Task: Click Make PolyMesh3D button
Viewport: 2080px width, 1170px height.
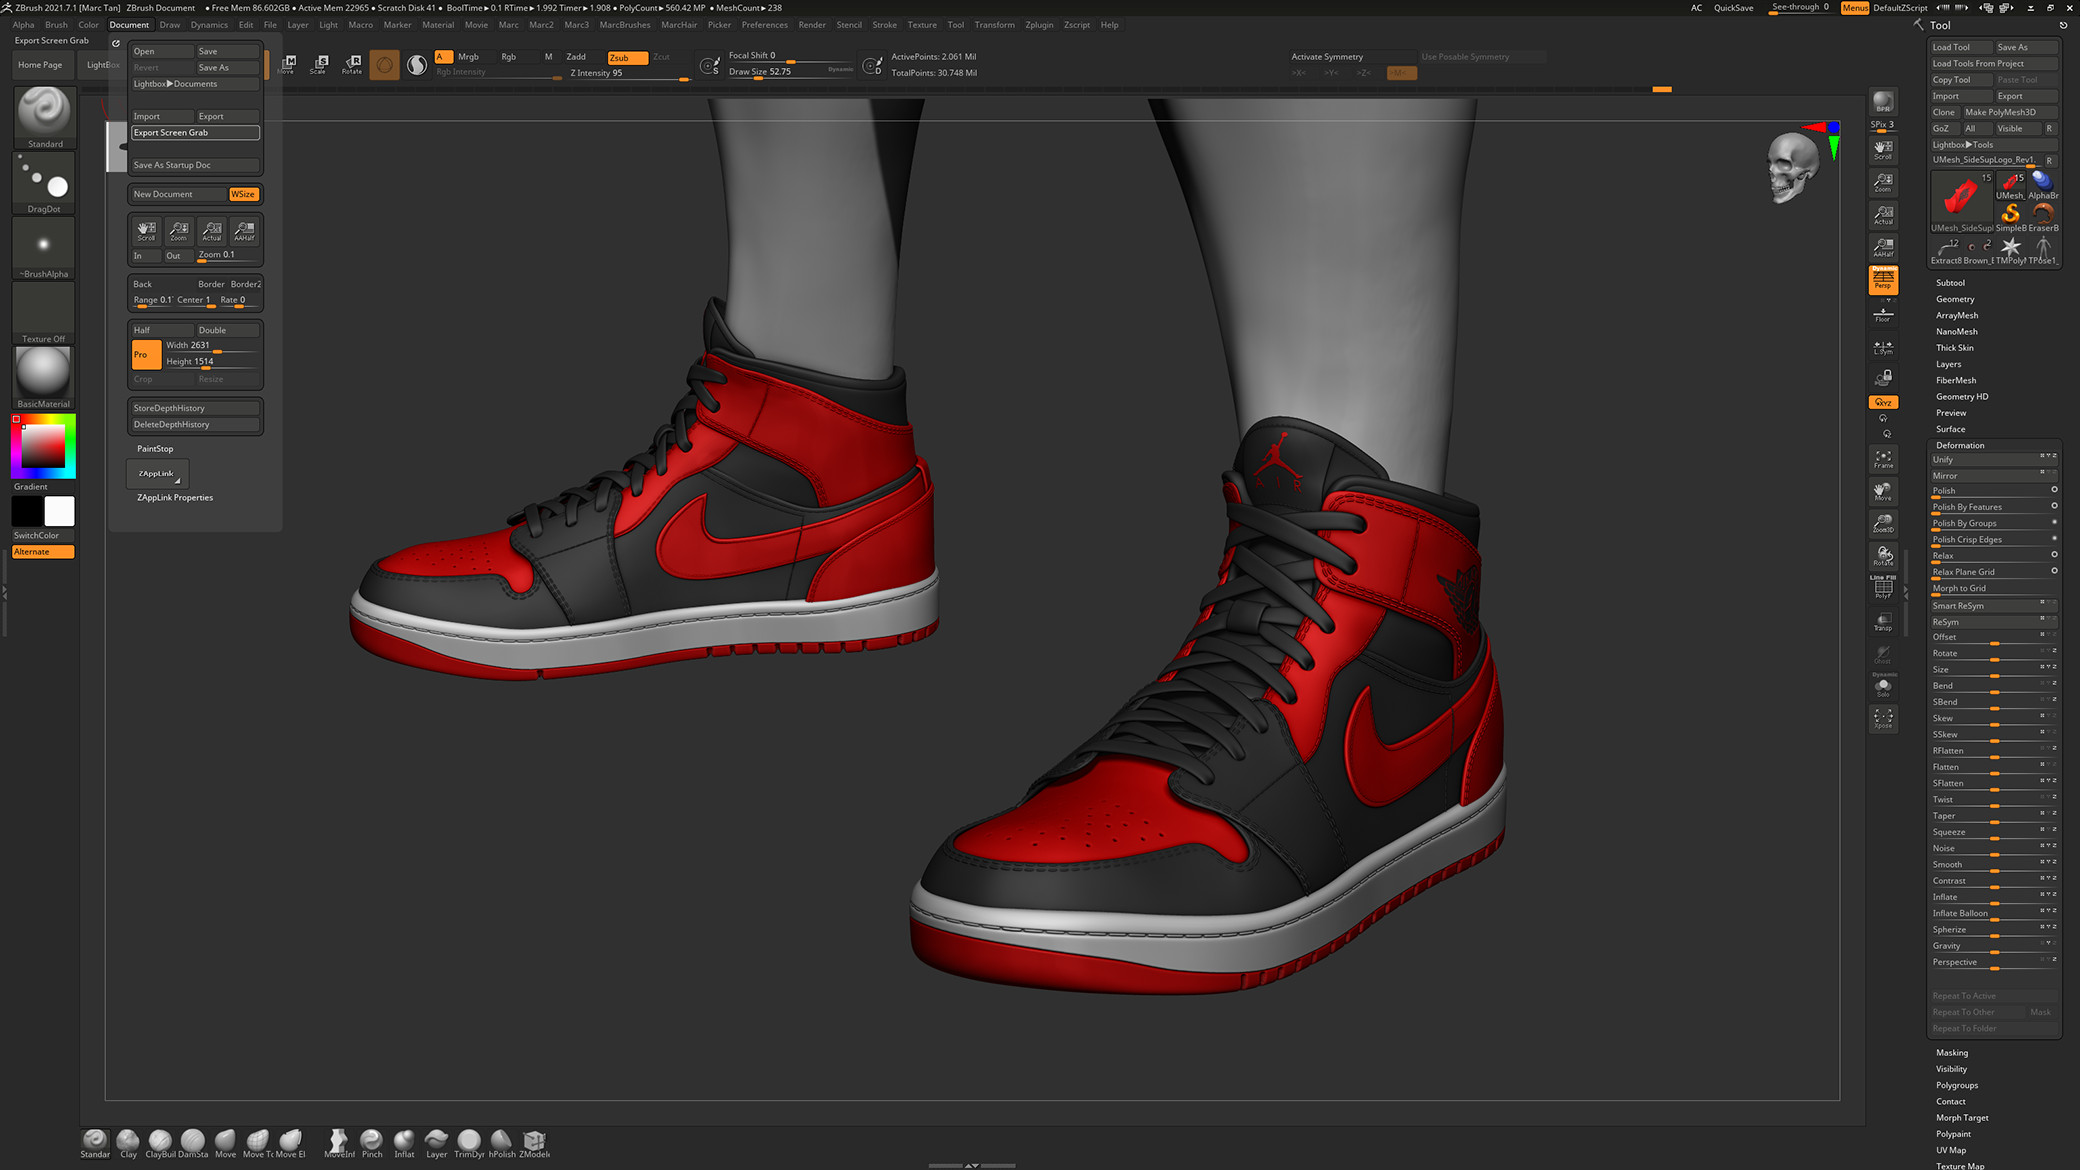Action: click(2010, 112)
